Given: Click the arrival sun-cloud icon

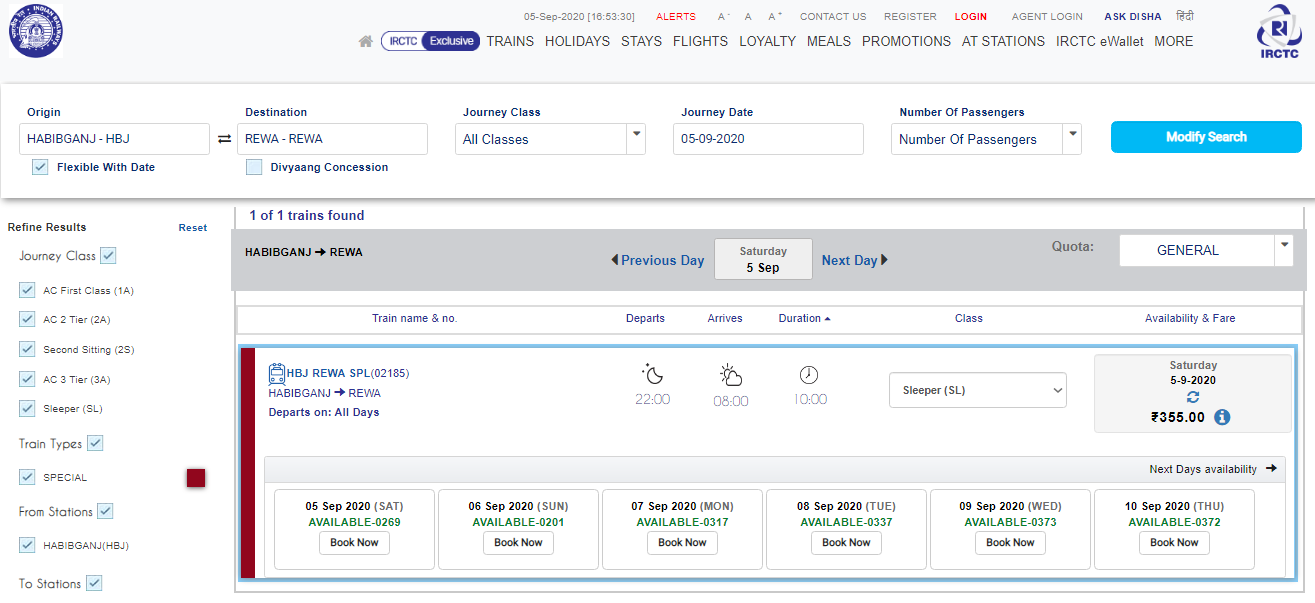Looking at the screenshot, I should tap(731, 375).
